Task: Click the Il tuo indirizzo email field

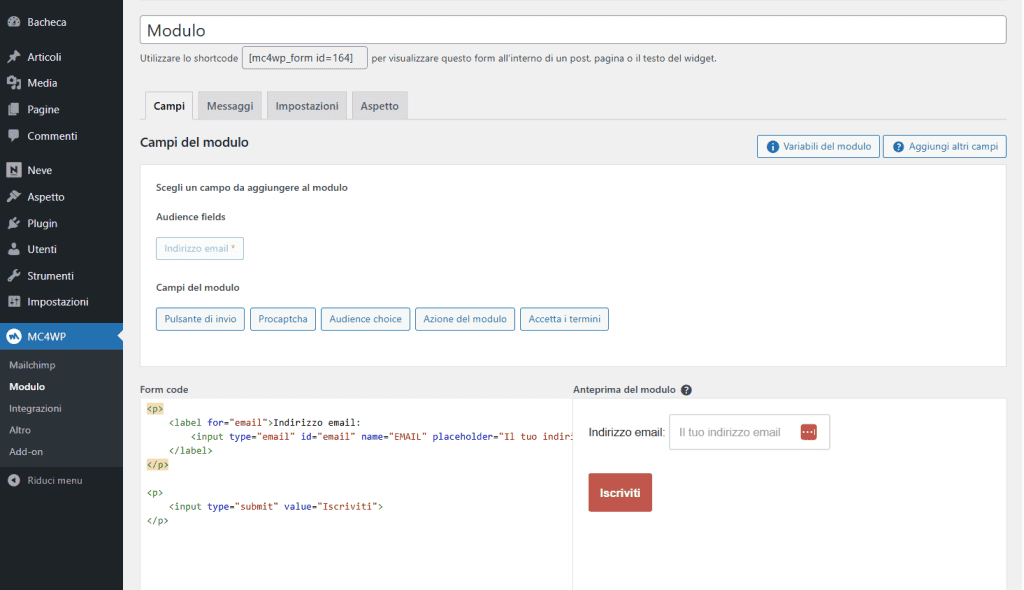Action: pos(749,432)
